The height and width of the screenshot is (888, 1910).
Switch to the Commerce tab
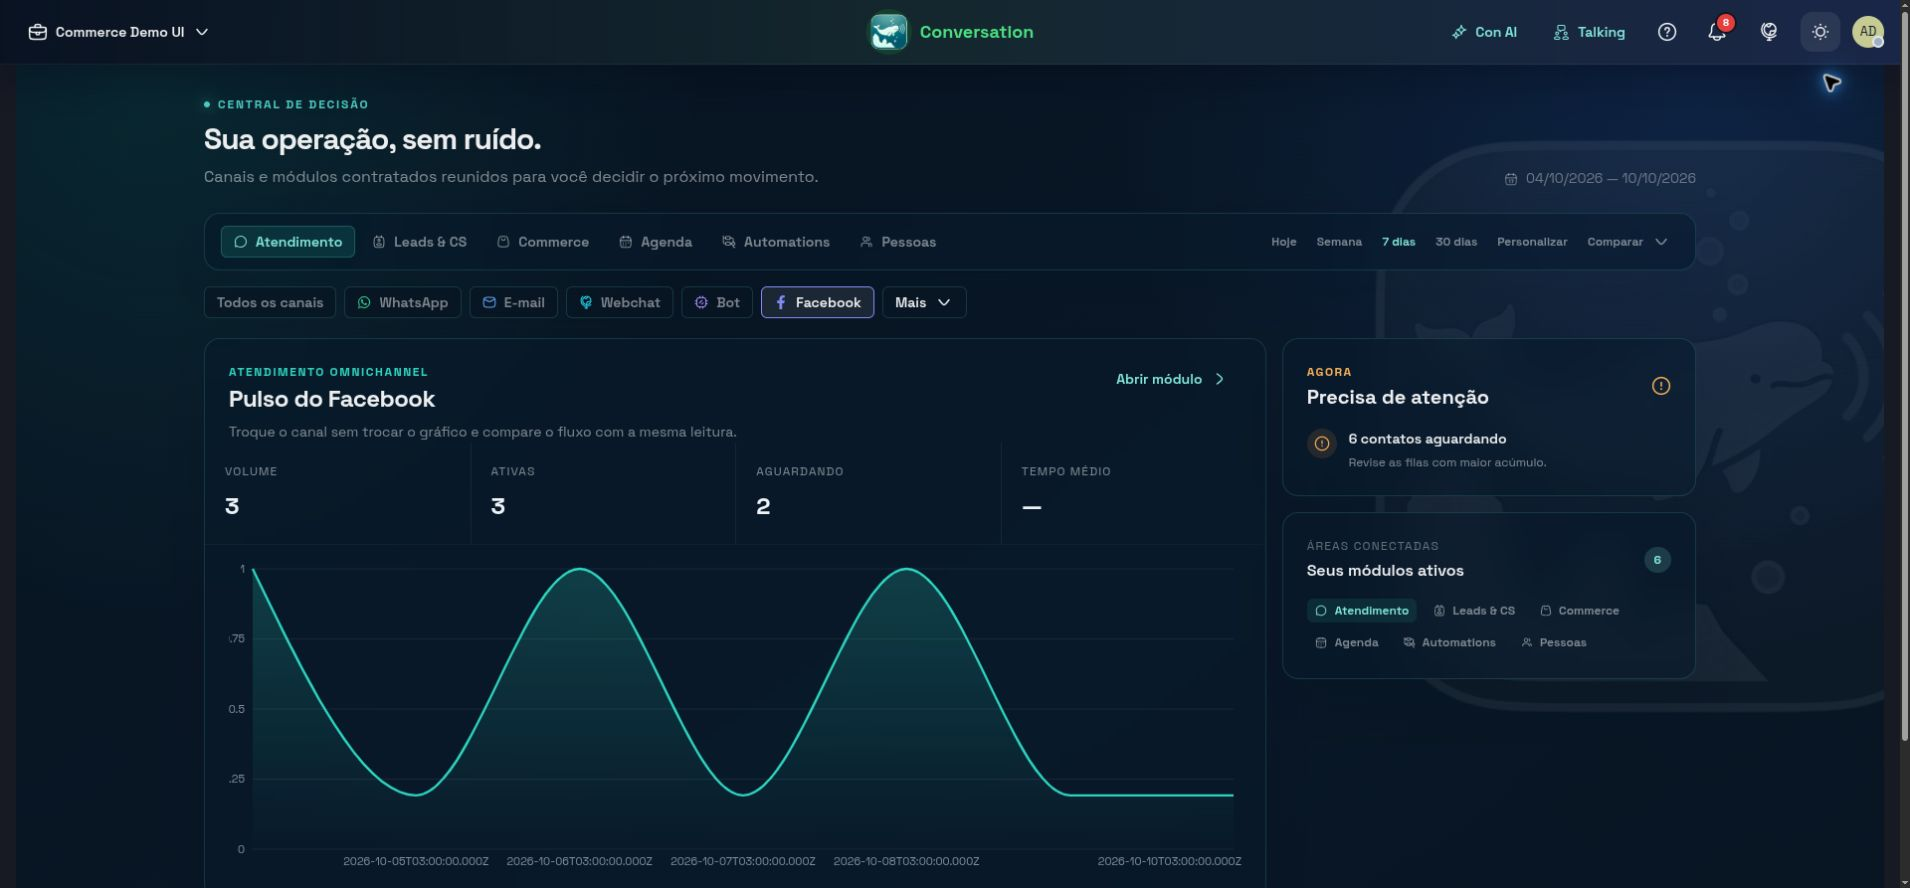pyautogui.click(x=543, y=242)
